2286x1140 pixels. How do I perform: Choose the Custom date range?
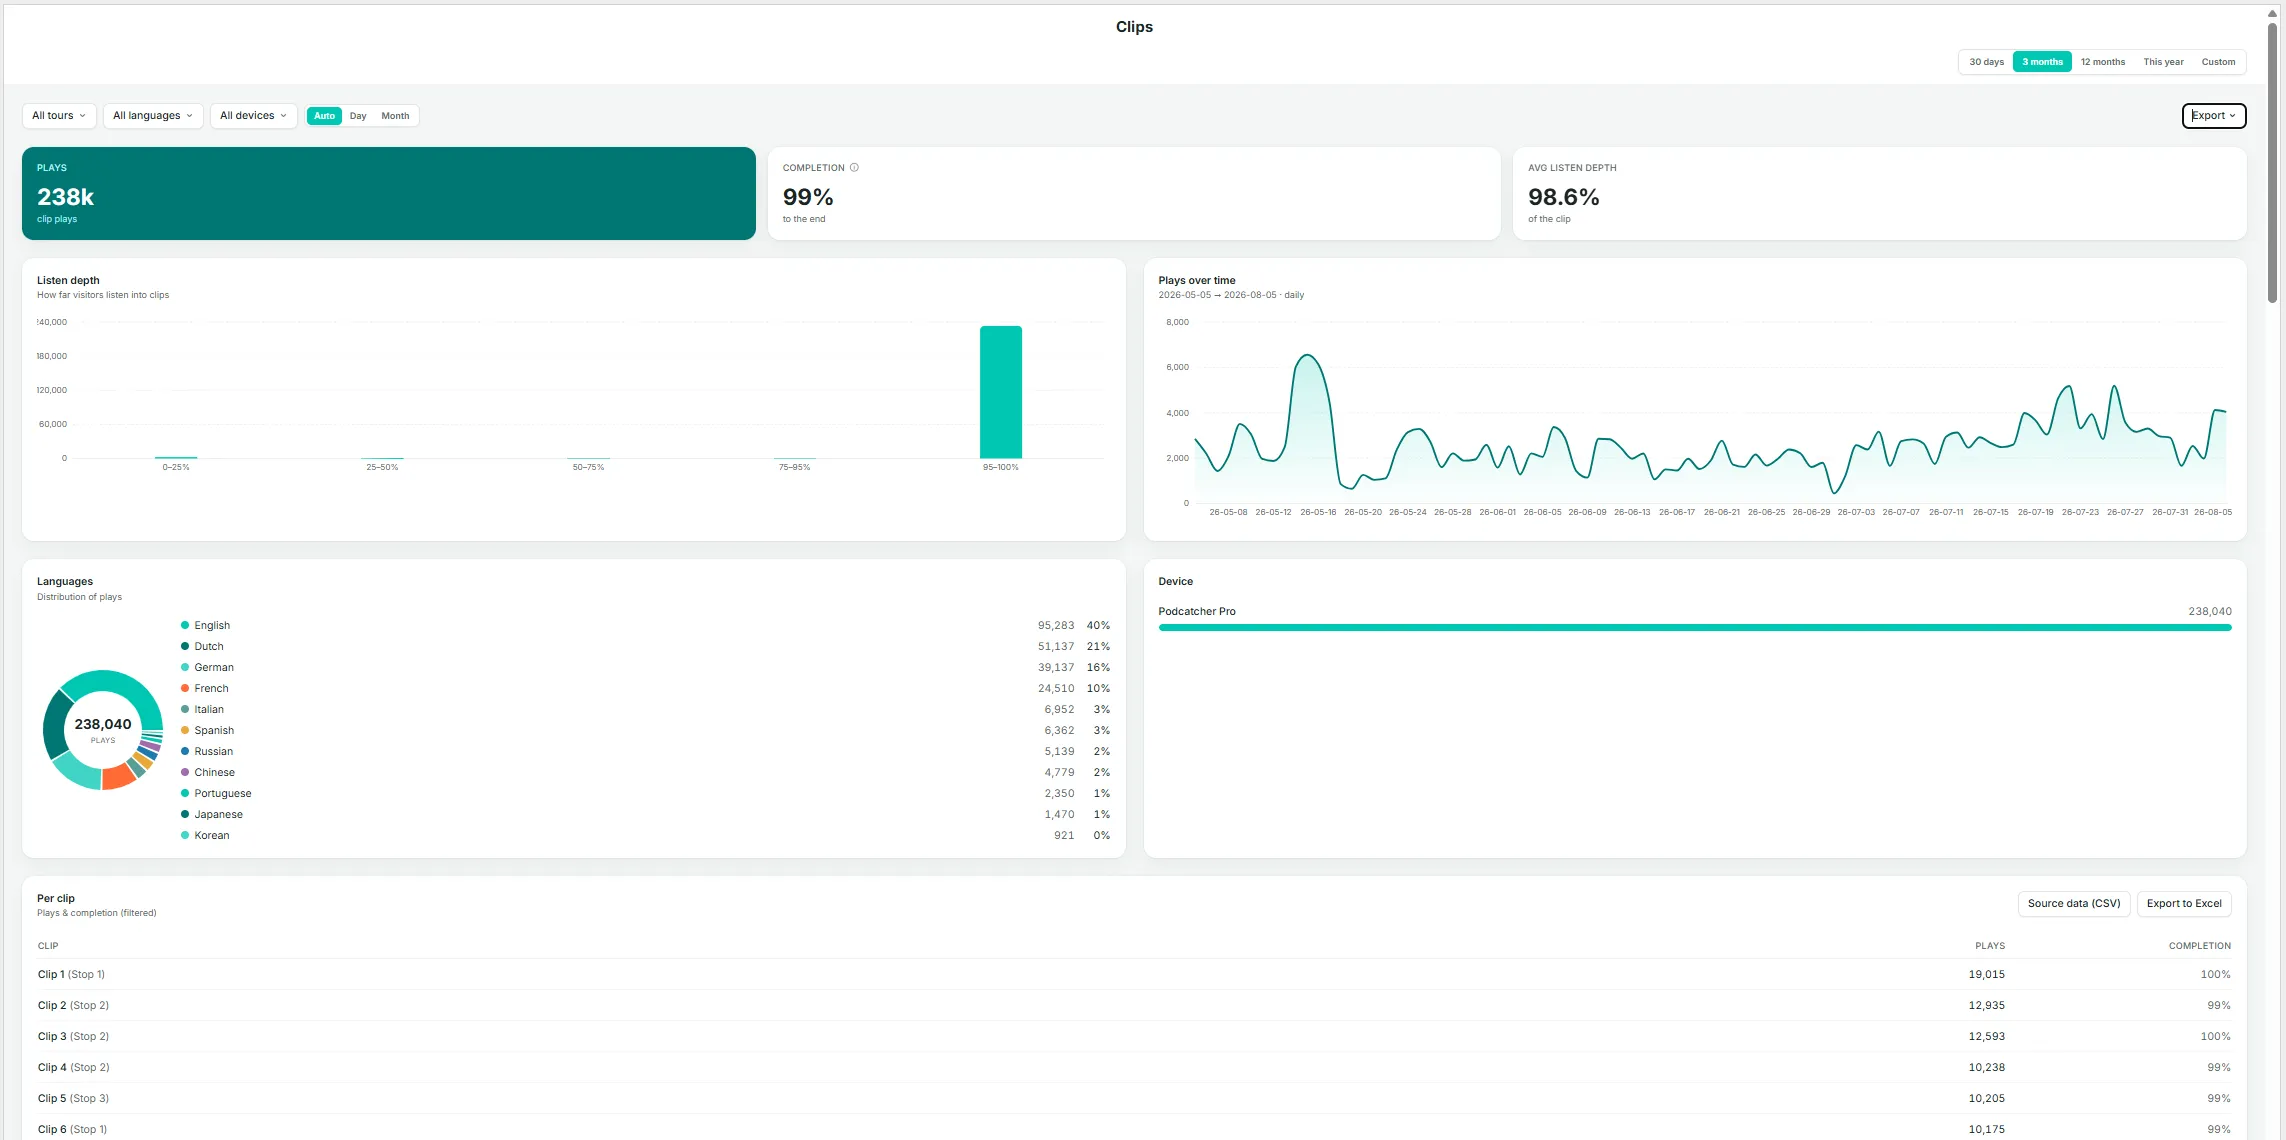coord(2218,62)
